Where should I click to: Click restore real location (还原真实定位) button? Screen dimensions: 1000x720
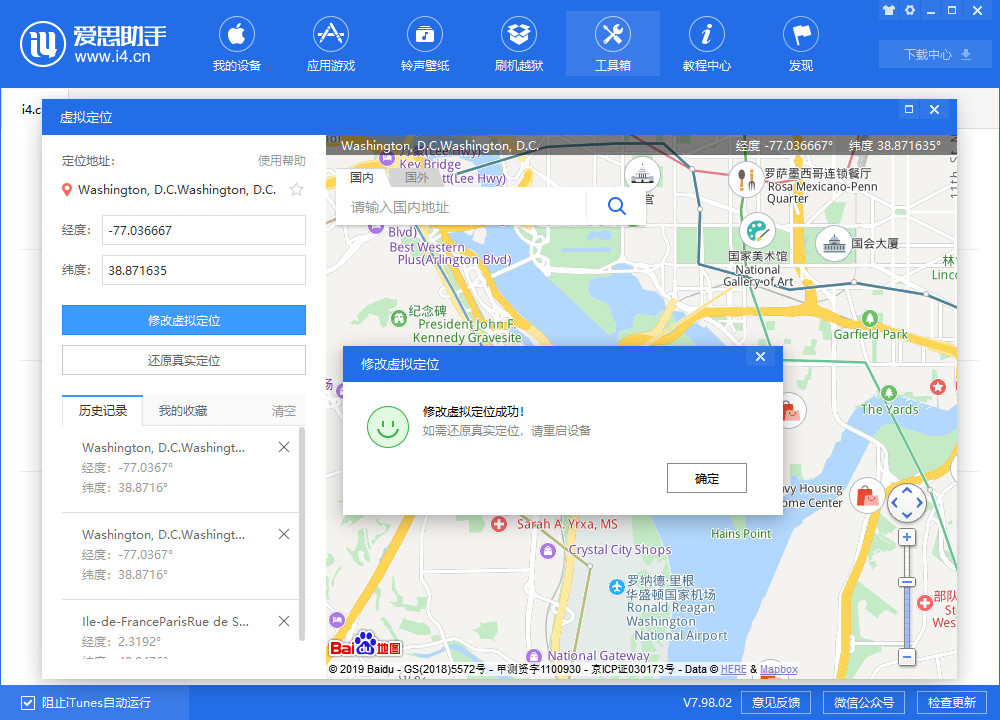click(184, 360)
